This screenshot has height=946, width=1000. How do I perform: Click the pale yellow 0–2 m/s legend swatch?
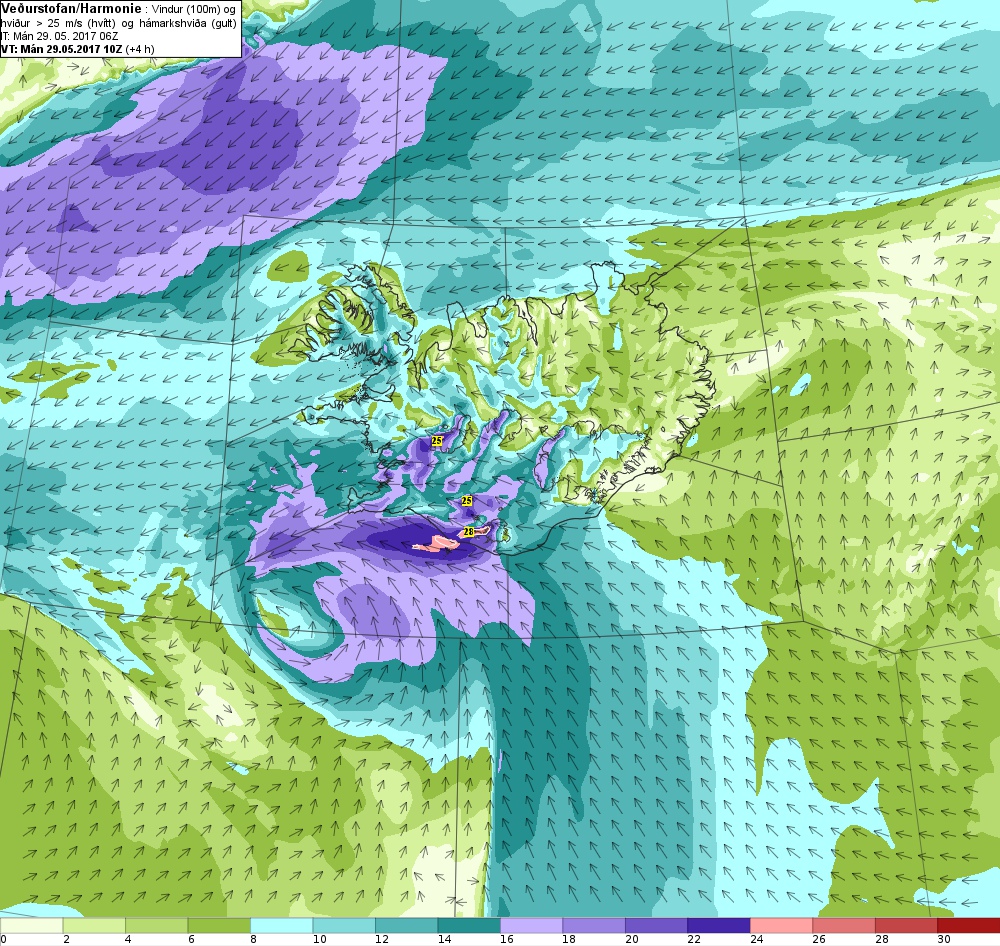[x=31, y=925]
